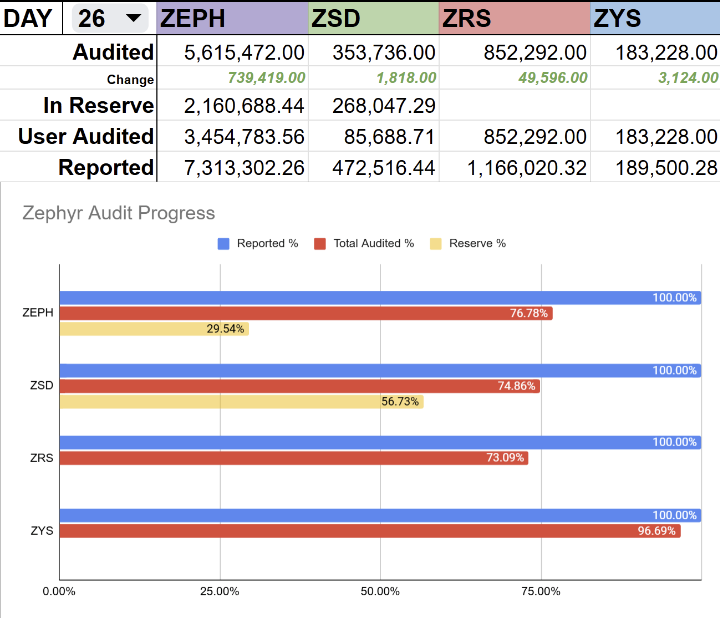Click the Reported row label
This screenshot has height=618, width=720.
[x=106, y=167]
